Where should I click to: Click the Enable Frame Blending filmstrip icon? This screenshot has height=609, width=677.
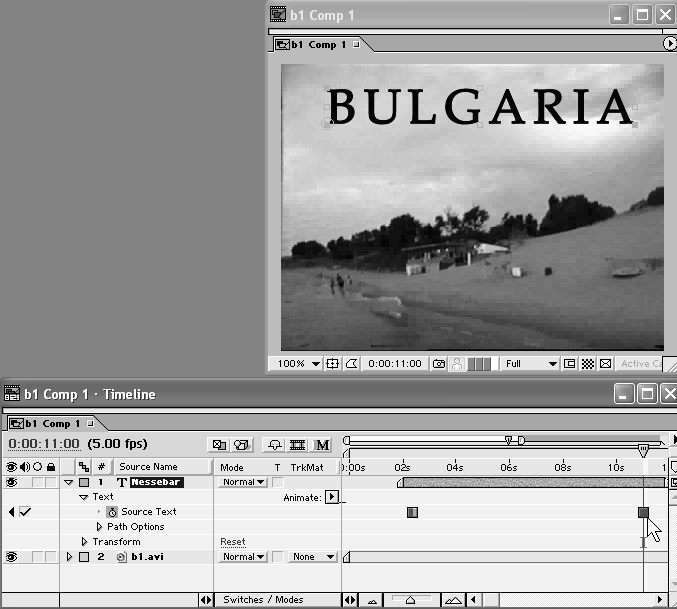point(298,444)
